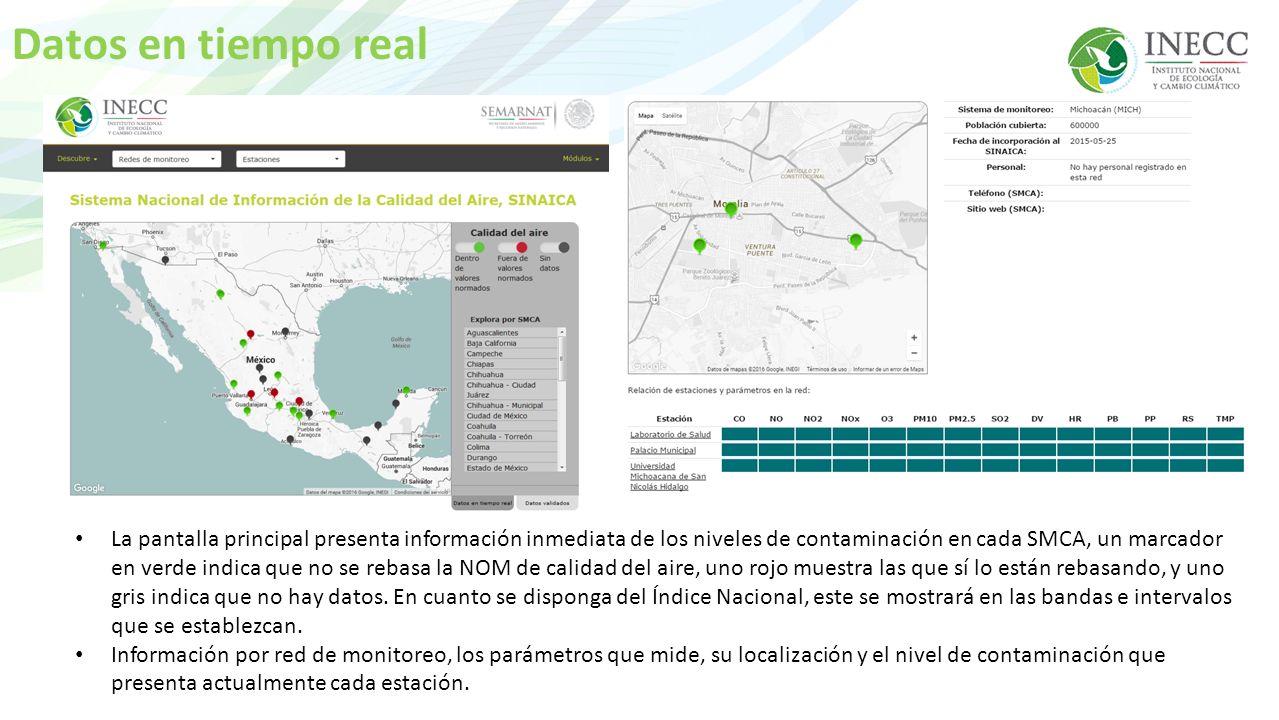Click the INECC logo in SINAICA page header

pyautogui.click(x=111, y=117)
